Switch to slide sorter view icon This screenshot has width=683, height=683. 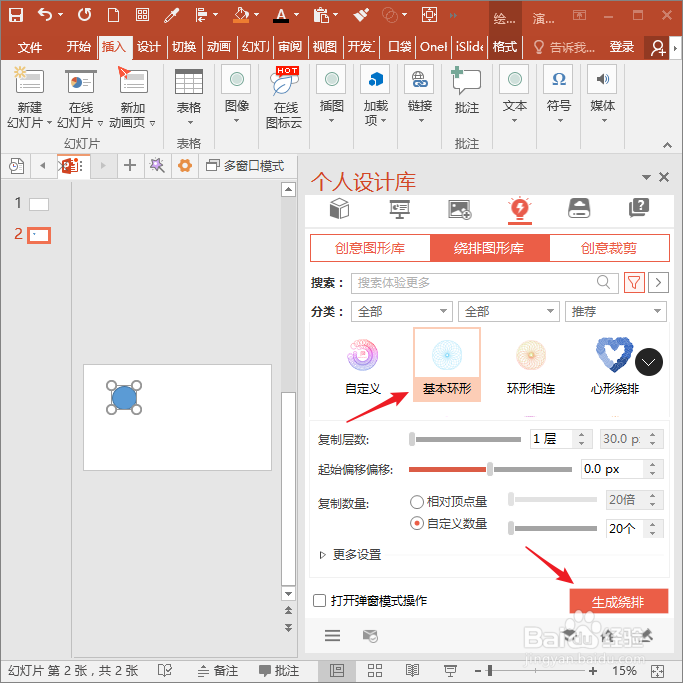(375, 670)
